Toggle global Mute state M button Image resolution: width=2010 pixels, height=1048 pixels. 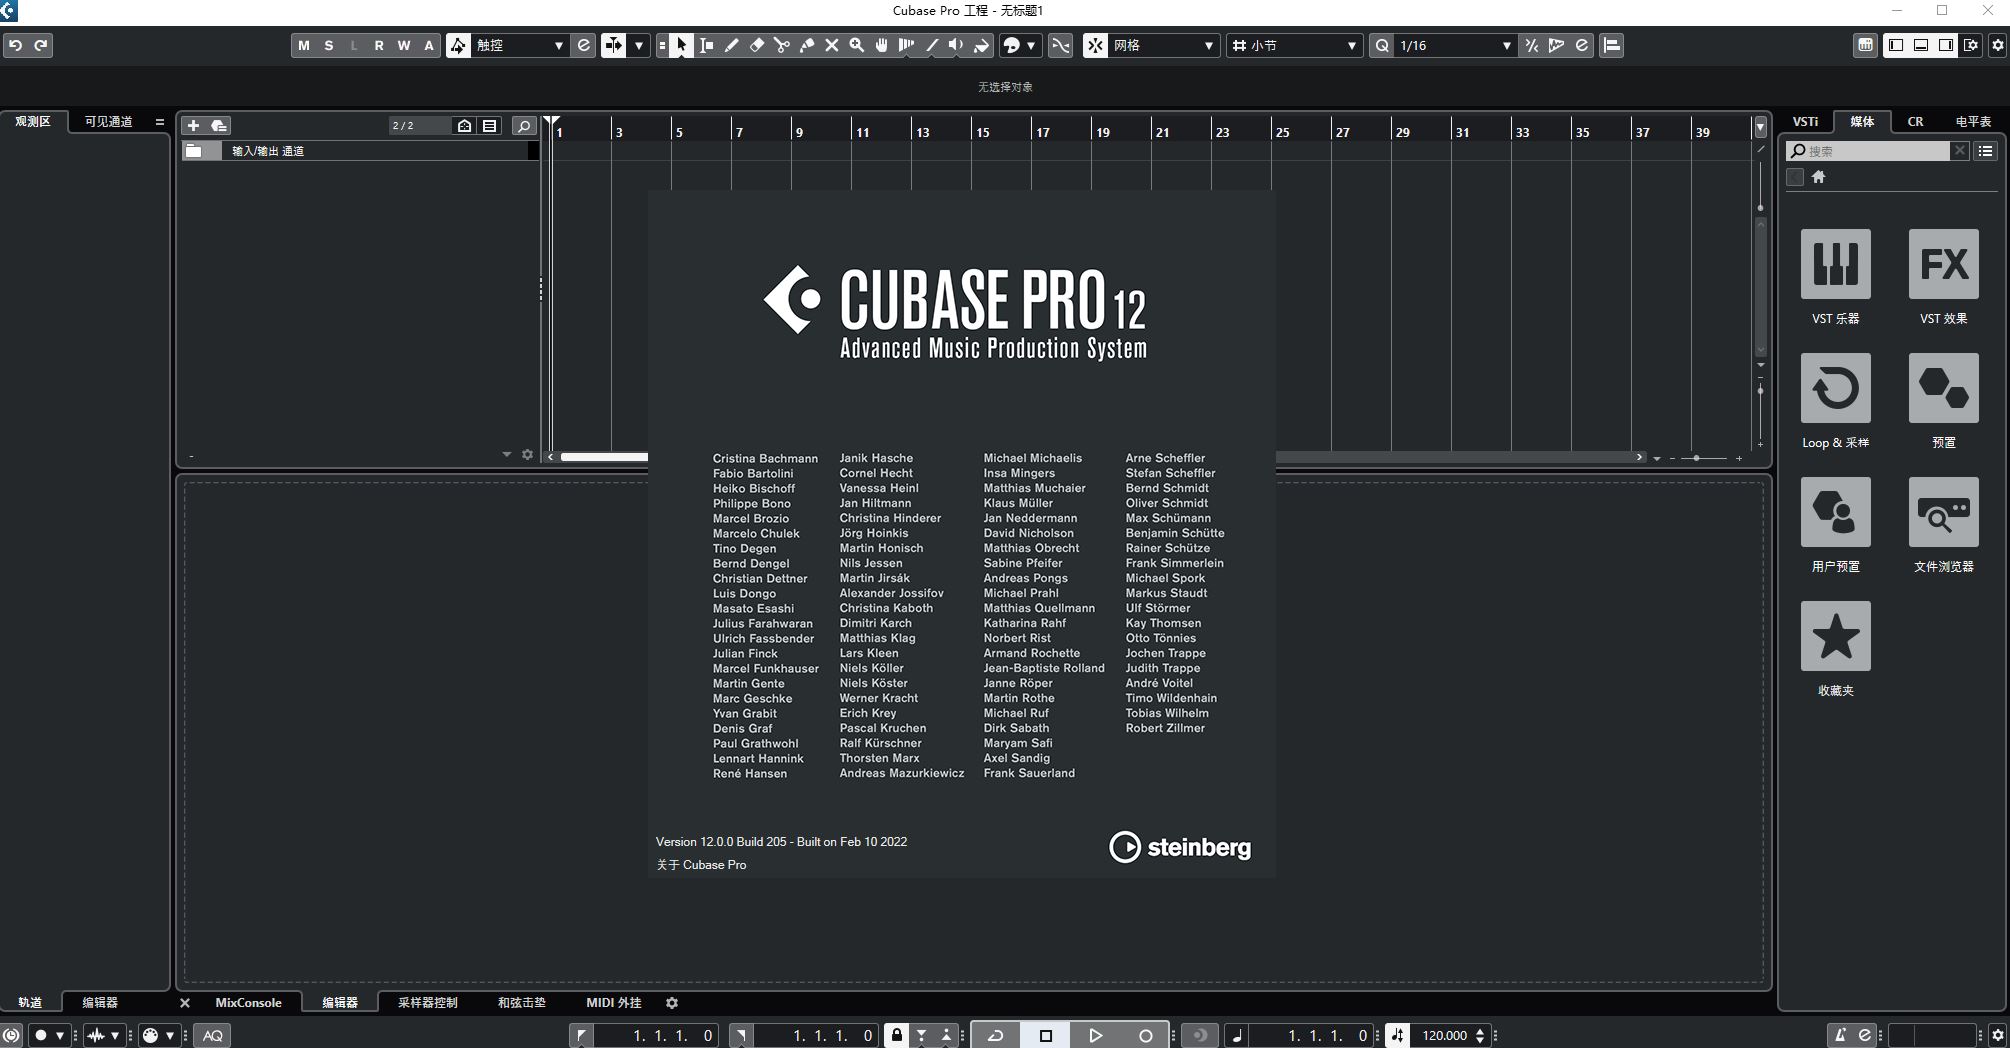[x=304, y=45]
